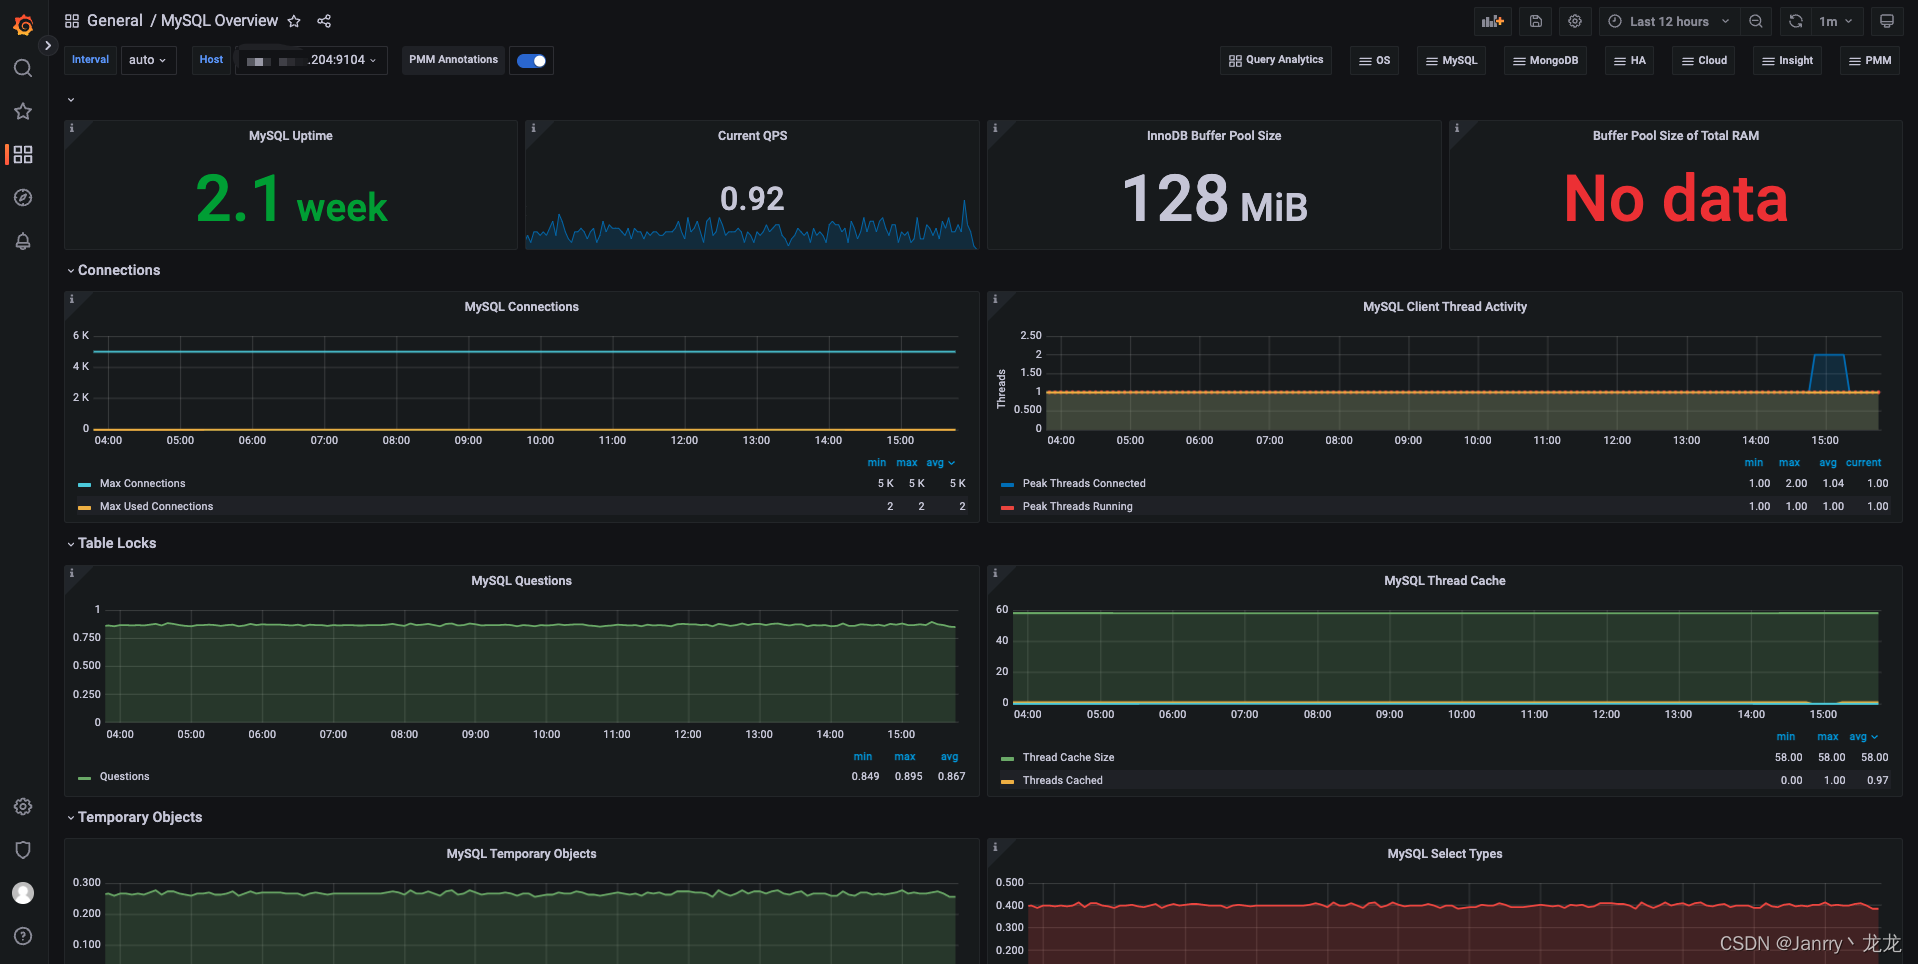Open the HA dashboards menu
1918x964 pixels.
(1629, 60)
